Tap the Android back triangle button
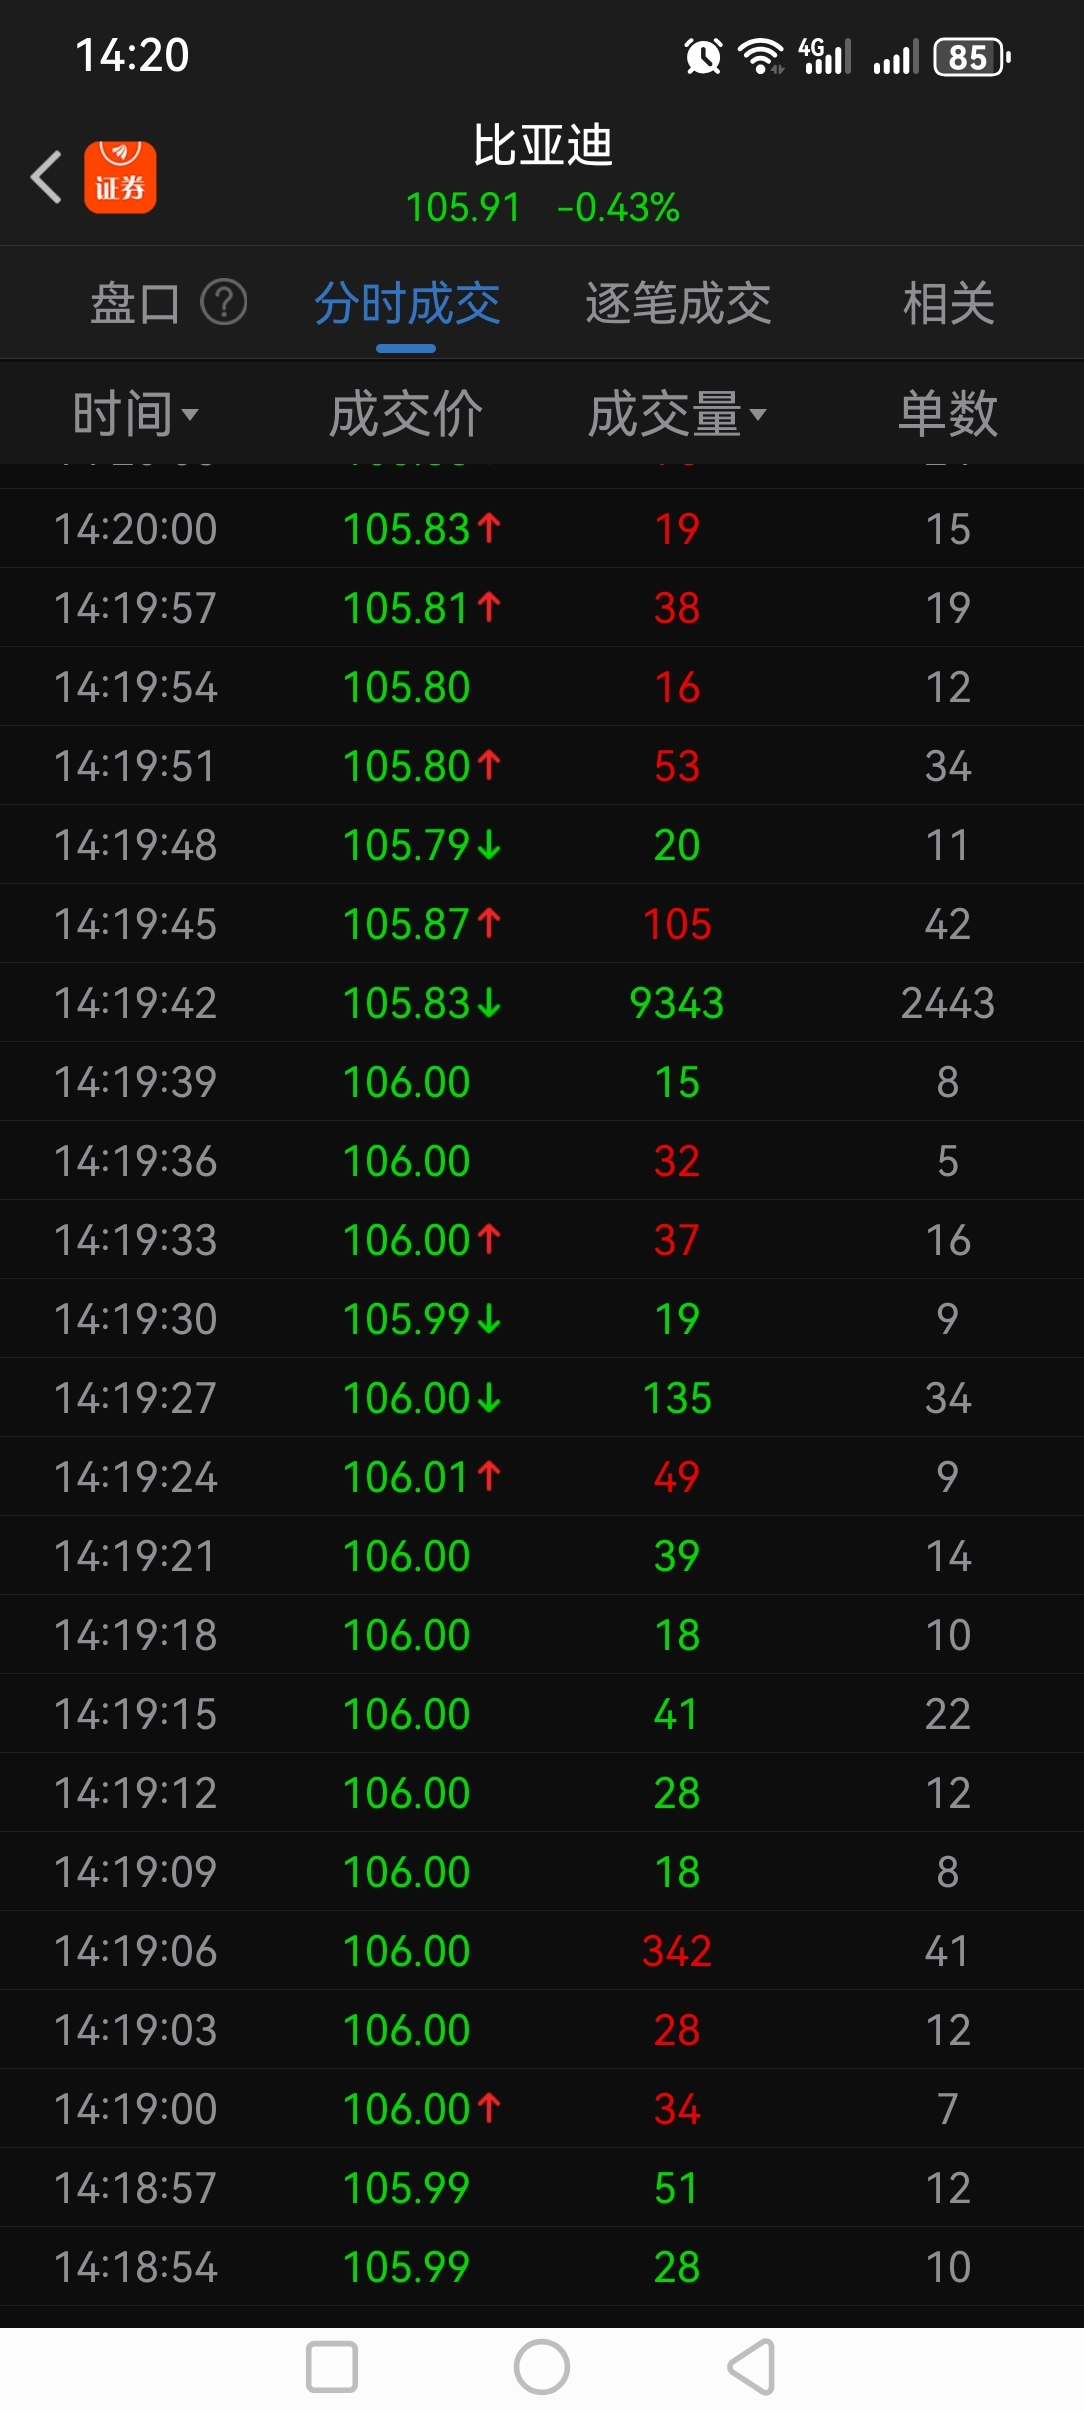1084x2412 pixels. [752, 2367]
